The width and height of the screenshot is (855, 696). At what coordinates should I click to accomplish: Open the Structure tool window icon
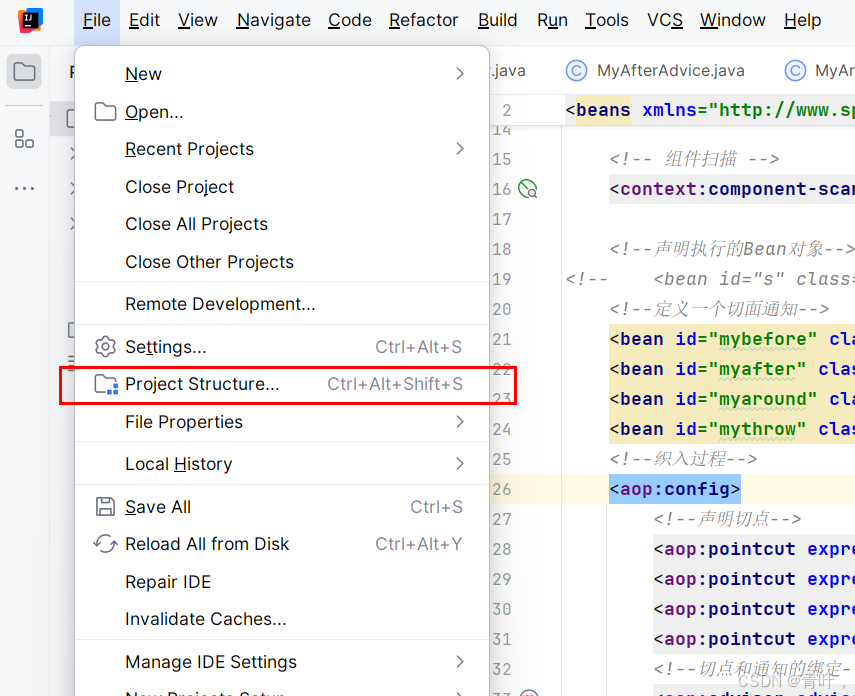click(x=24, y=139)
